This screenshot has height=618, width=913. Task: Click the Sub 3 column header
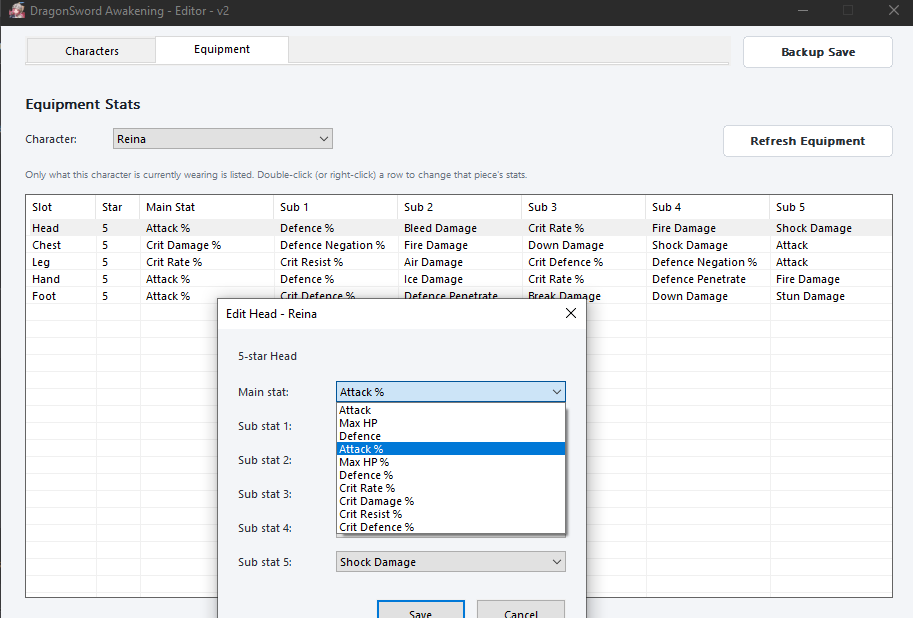(583, 207)
